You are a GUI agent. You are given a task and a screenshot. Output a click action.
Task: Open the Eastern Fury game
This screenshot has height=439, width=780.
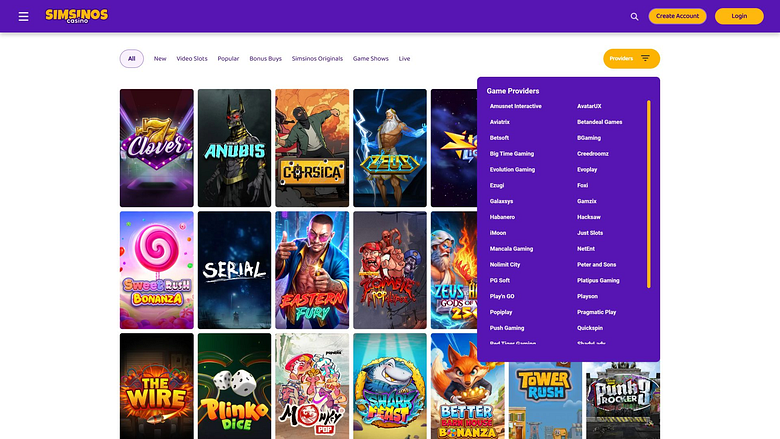(312, 270)
